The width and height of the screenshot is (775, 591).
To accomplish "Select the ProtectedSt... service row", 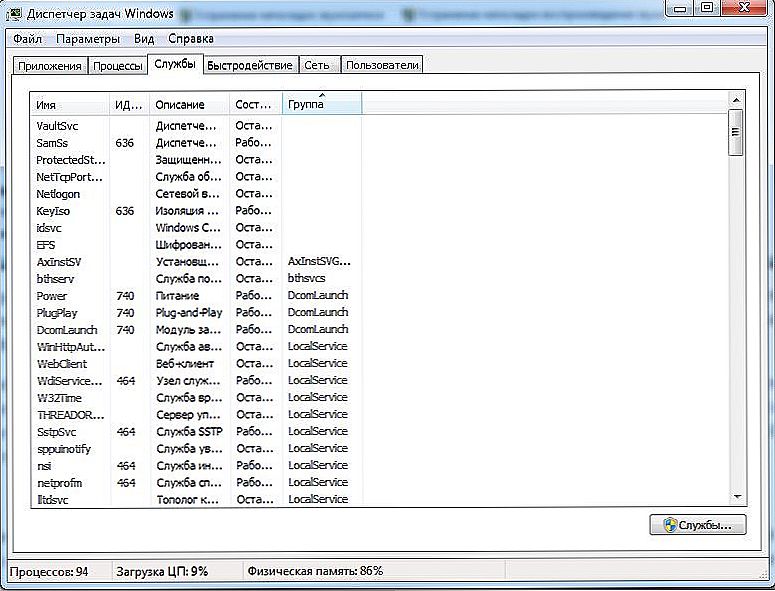I will pos(196,160).
